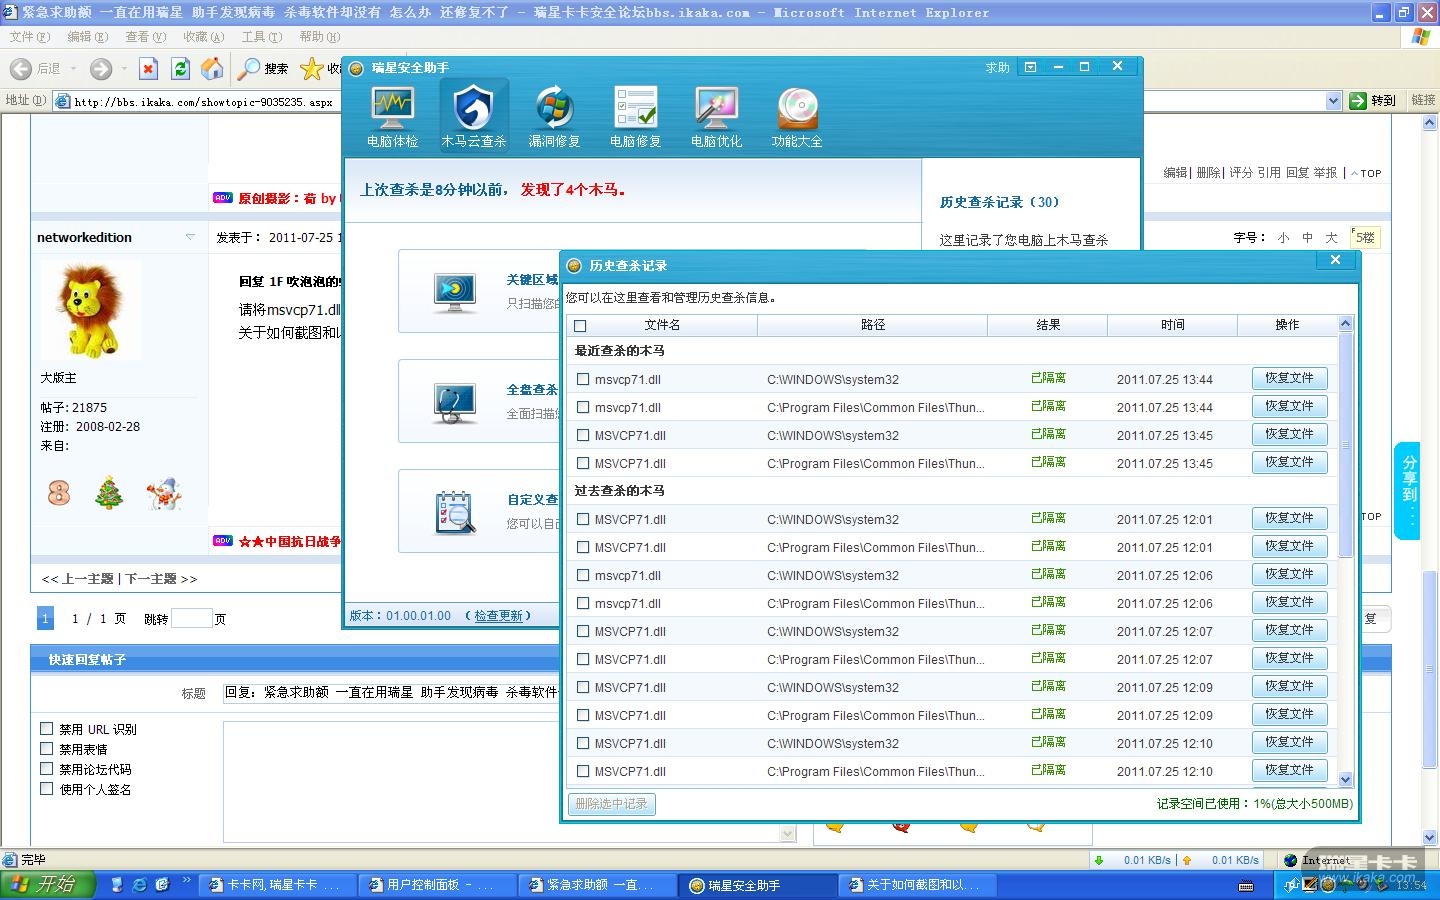Image resolution: width=1440 pixels, height=900 pixels.
Task: Click the 分享到 share side tab
Action: 1408,491
